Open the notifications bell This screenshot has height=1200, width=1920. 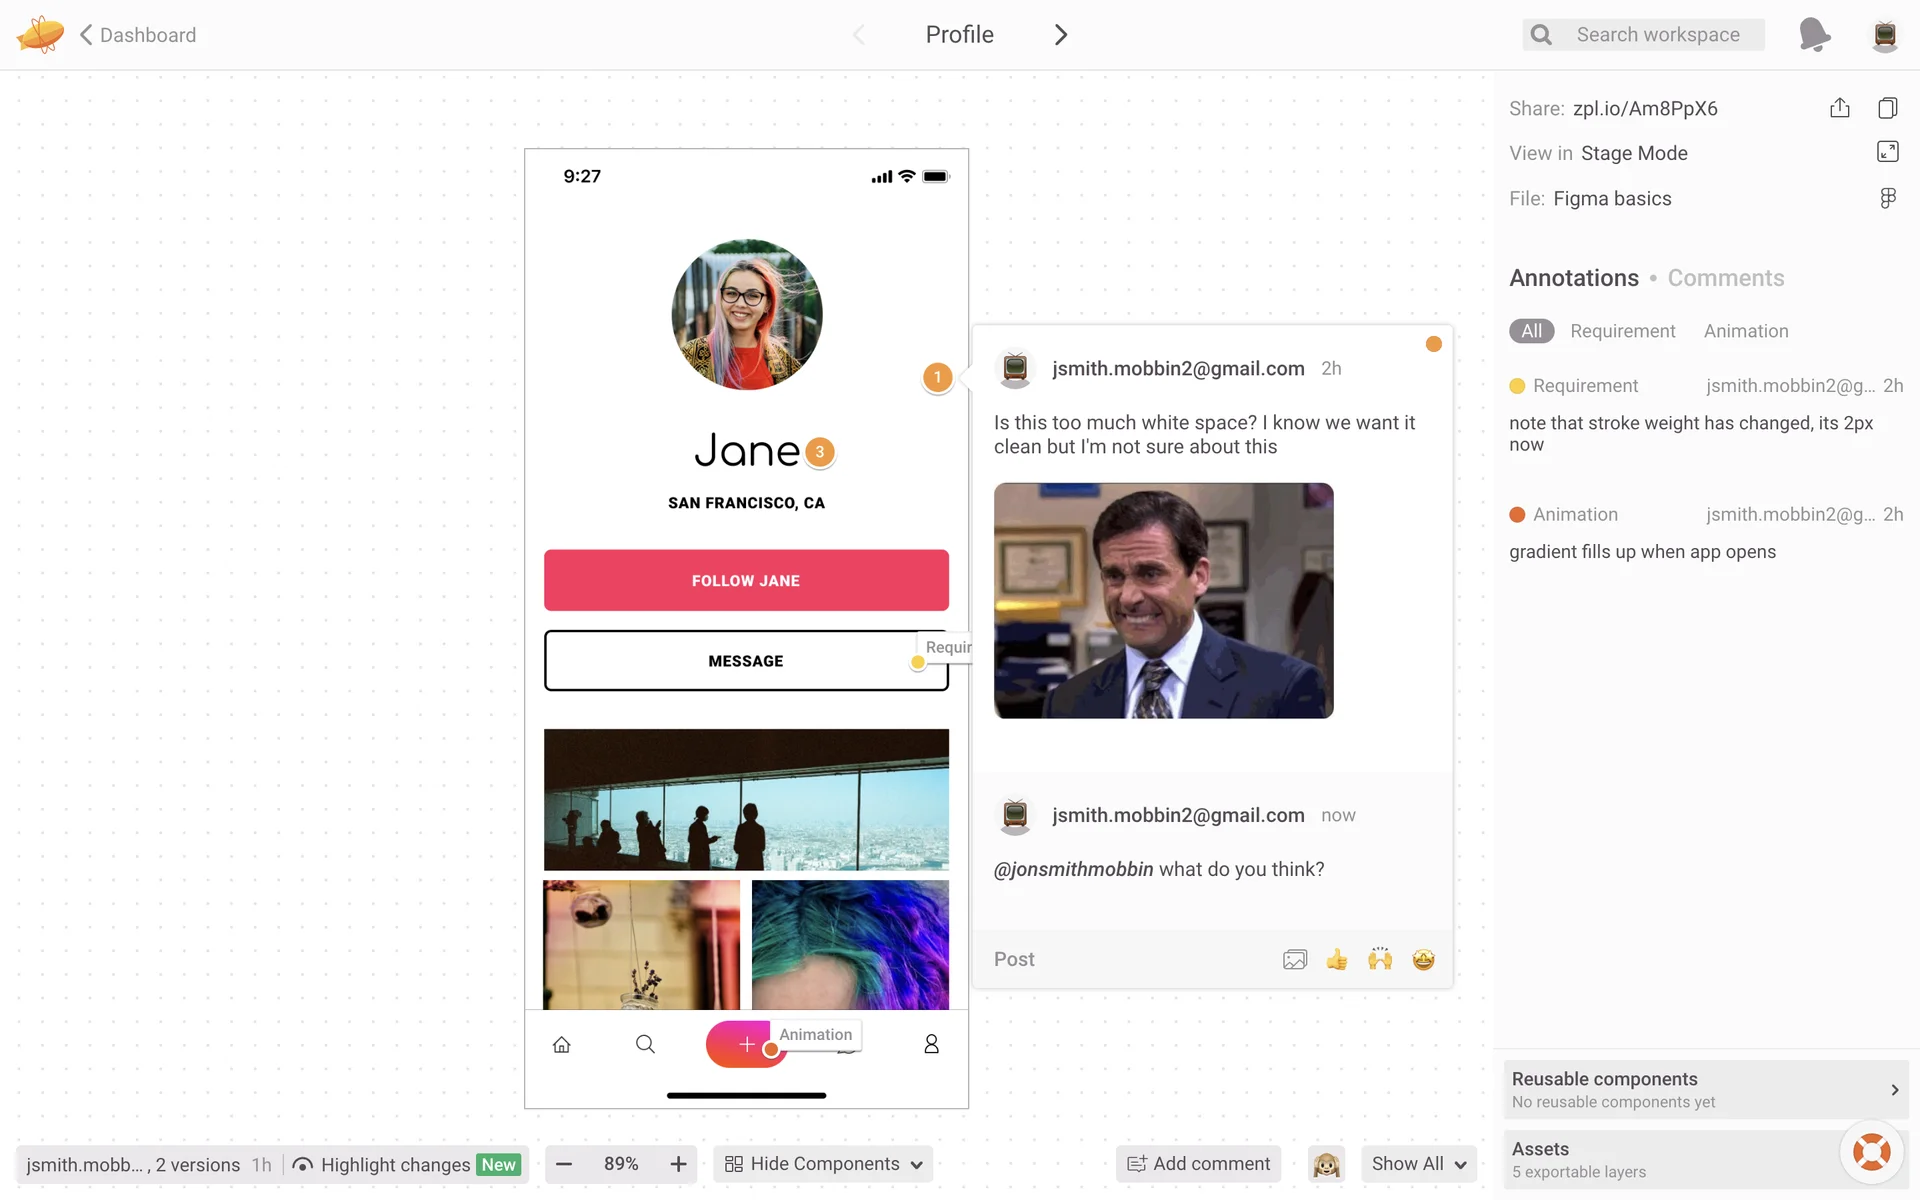click(1813, 34)
